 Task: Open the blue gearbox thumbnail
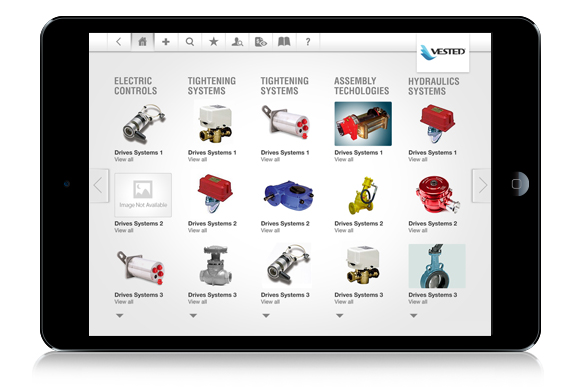[289, 195]
